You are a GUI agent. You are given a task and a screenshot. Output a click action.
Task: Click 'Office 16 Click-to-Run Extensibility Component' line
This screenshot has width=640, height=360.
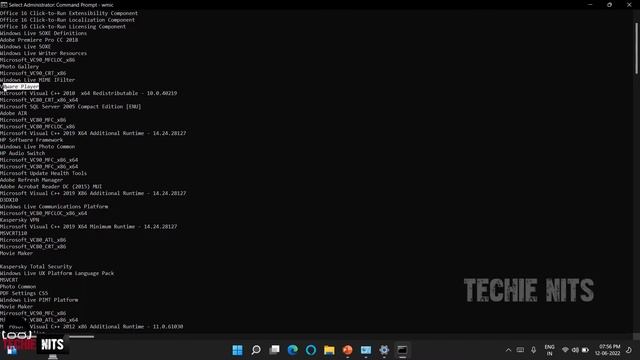[69, 13]
